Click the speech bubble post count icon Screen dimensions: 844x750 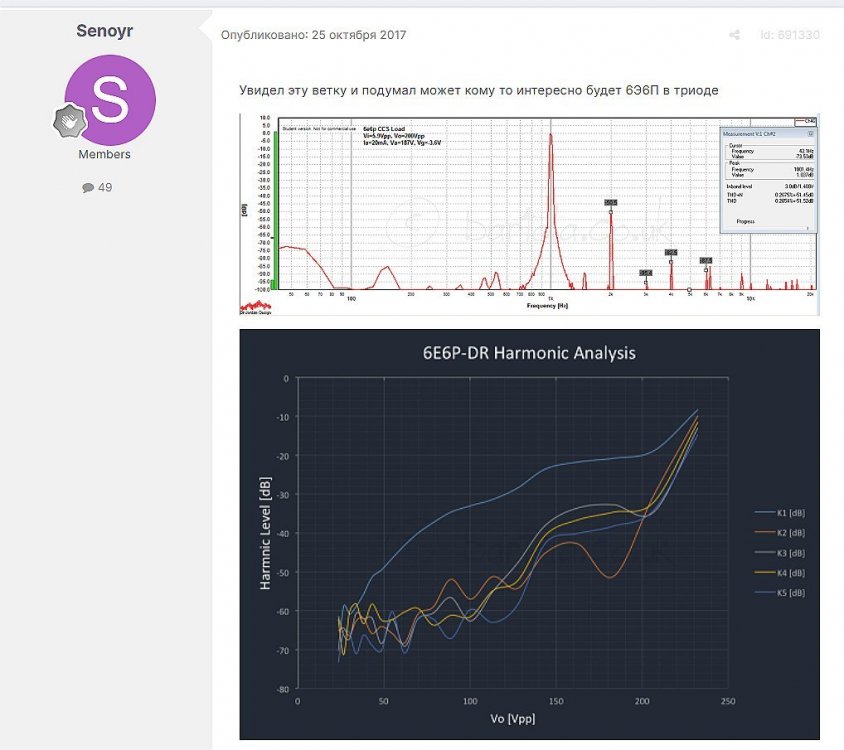tap(88, 187)
